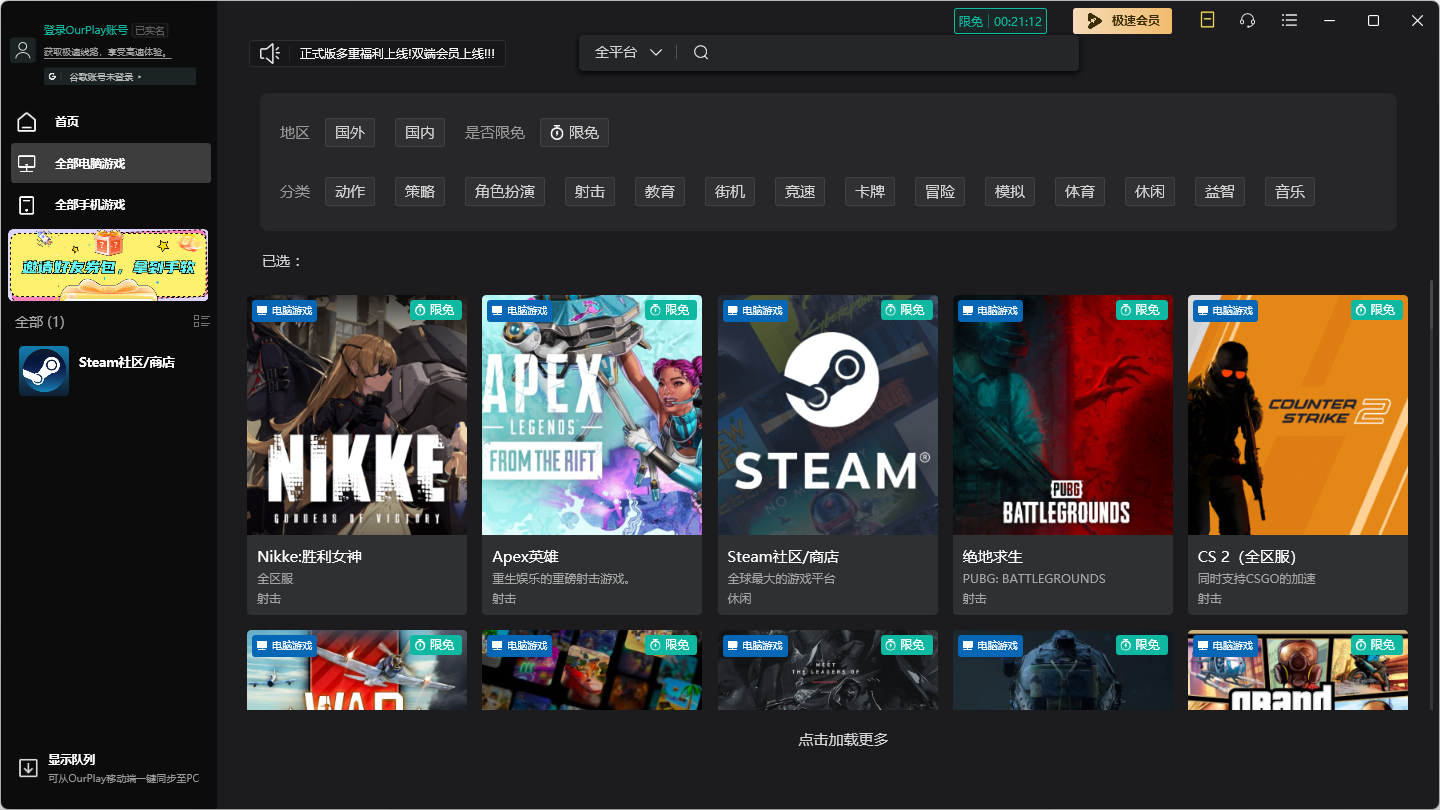Expand the 谷歌账号未登录 Google account dropdown
1440x810 pixels.
tap(120, 76)
